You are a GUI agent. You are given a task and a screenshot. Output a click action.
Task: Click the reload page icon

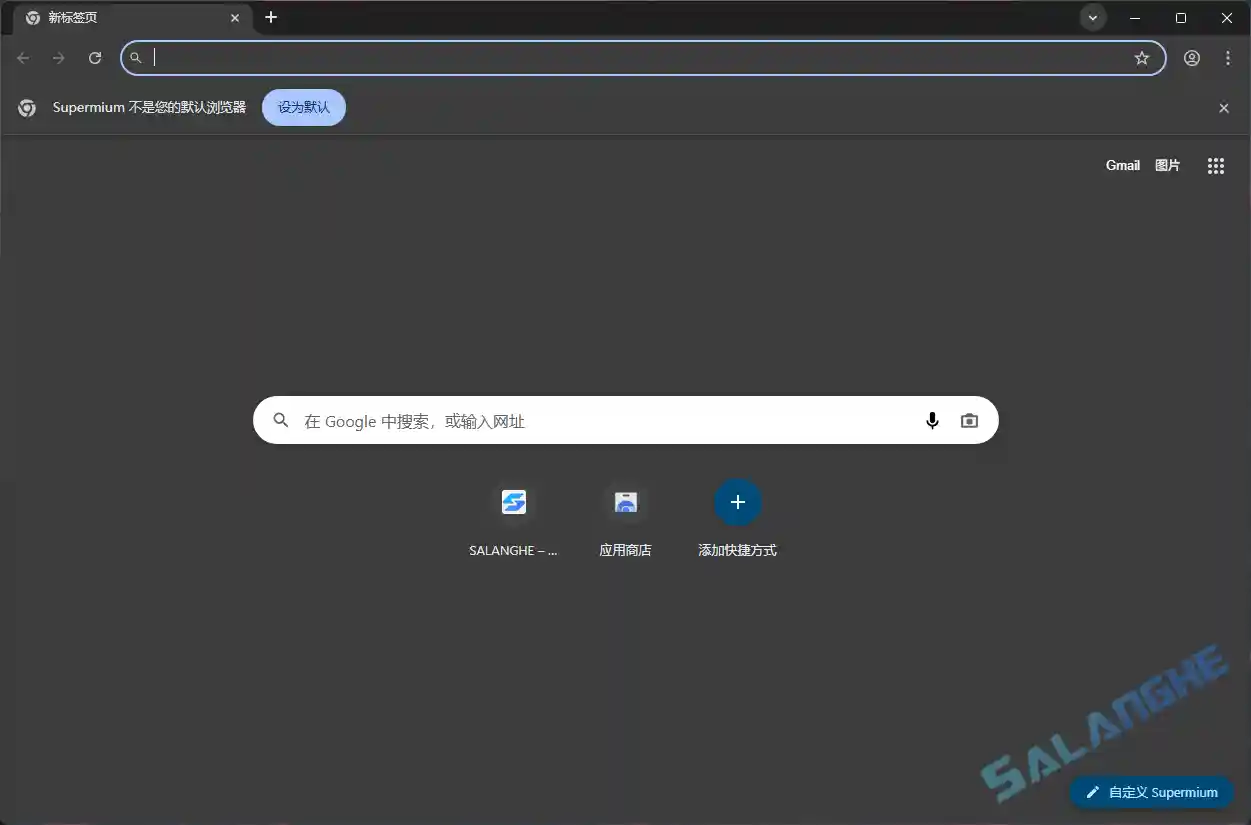[x=95, y=58]
